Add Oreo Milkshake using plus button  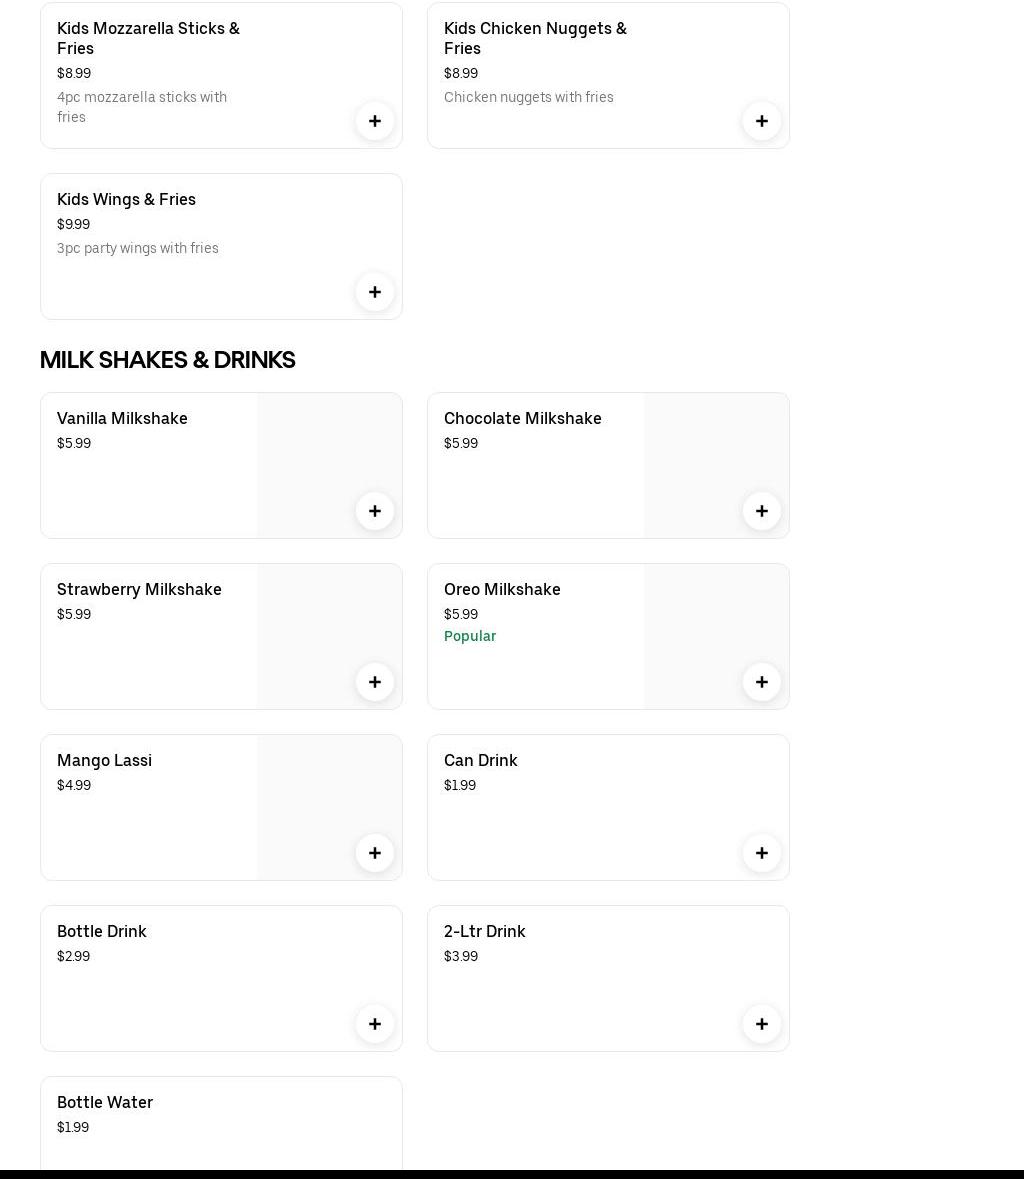point(762,682)
